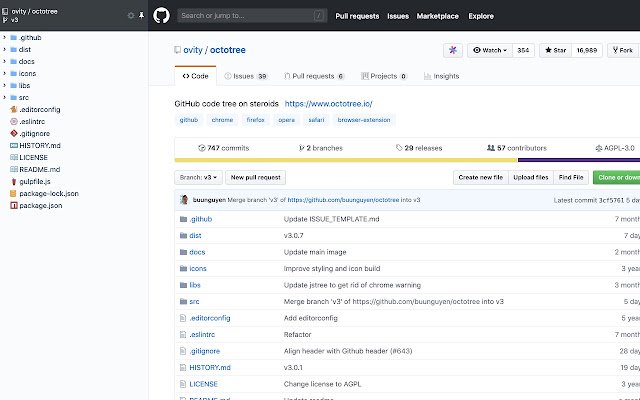Switch to the Code tab
640x400 pixels.
click(195, 76)
